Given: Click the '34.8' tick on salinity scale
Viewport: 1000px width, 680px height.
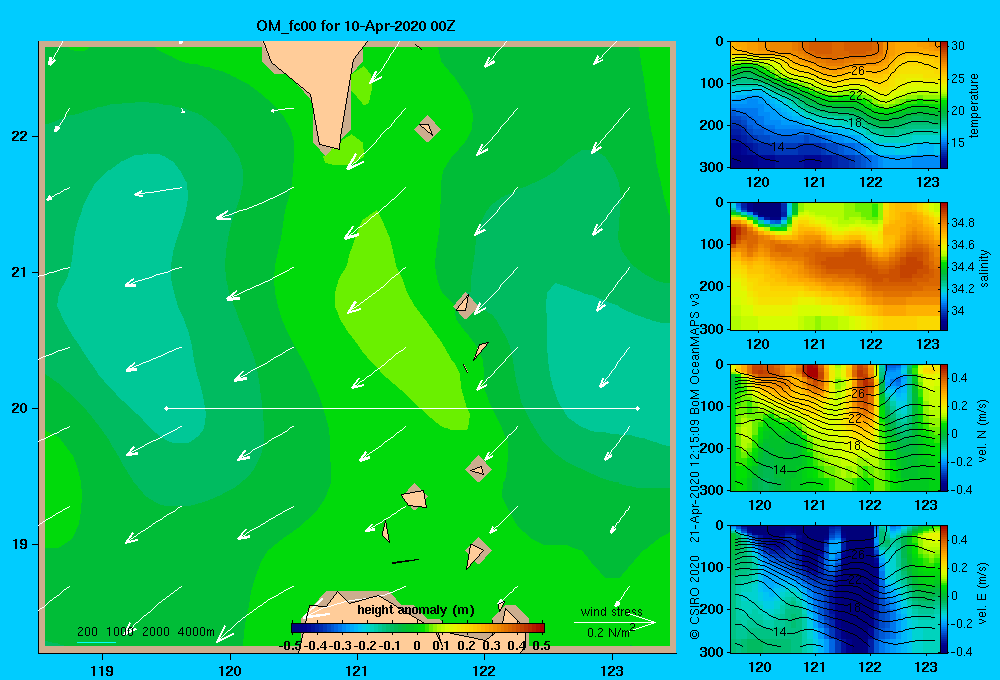Looking at the screenshot, I should point(962,223).
